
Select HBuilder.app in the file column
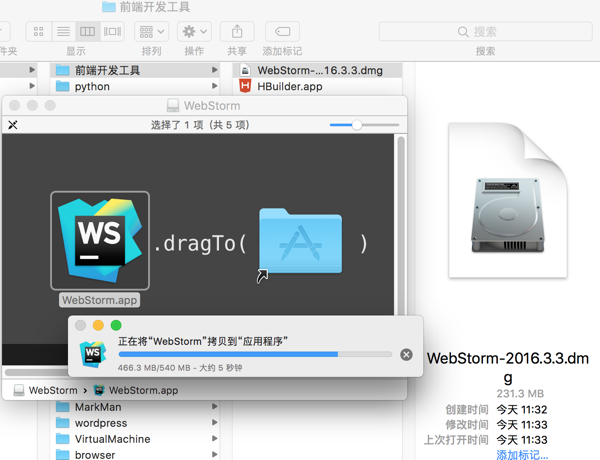[x=317, y=86]
